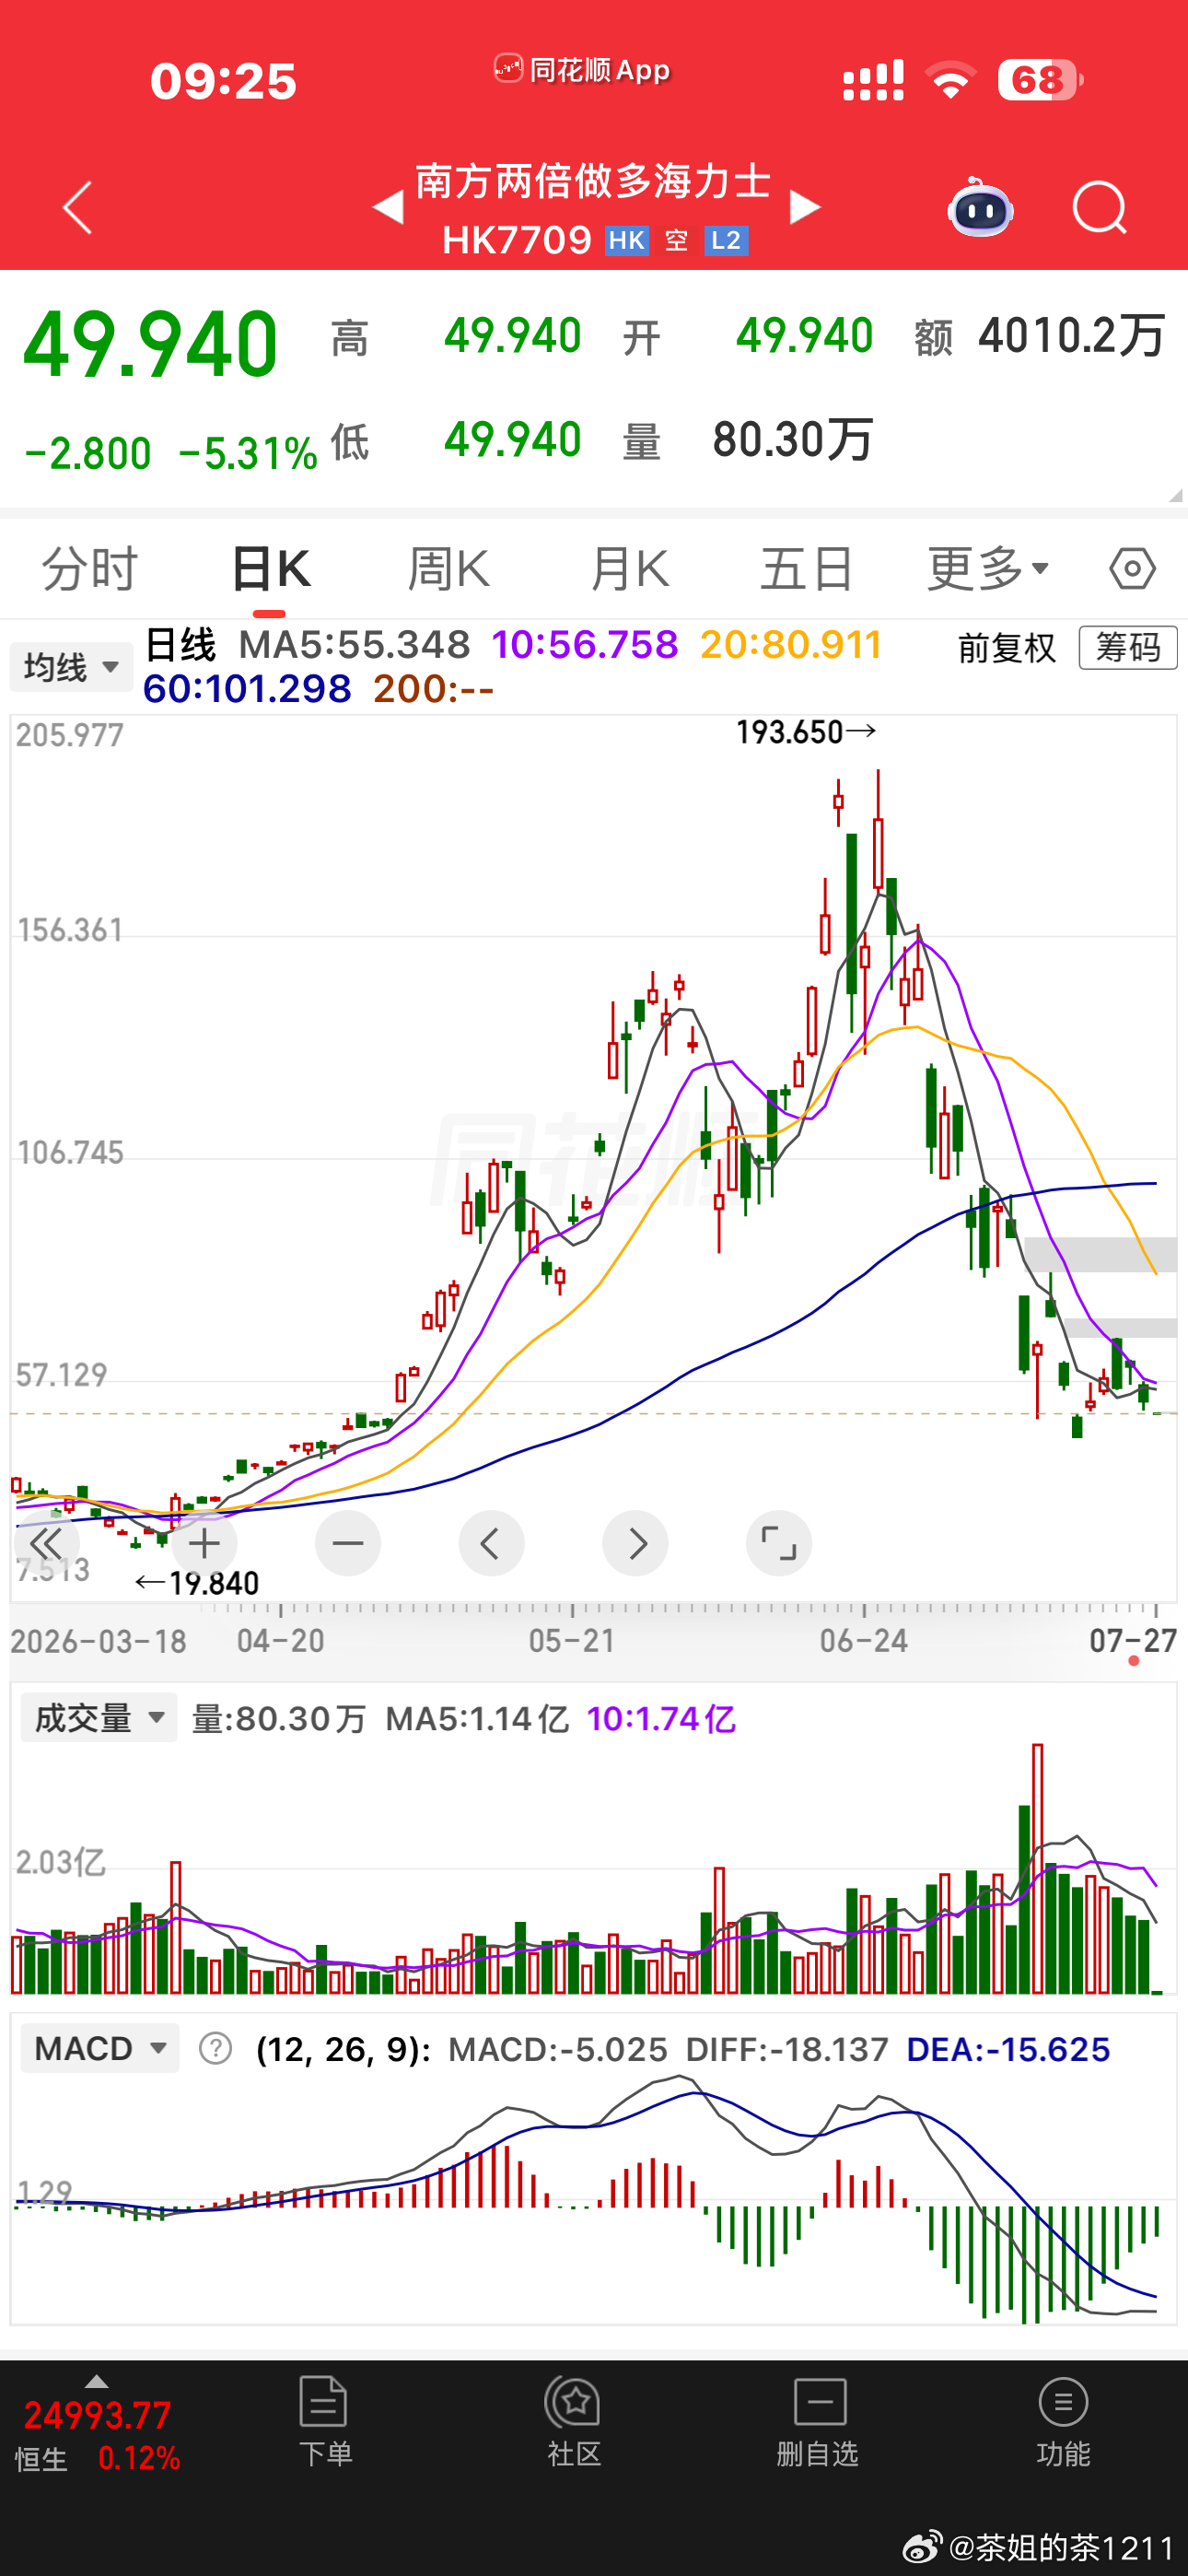This screenshot has width=1188, height=2576.
Task: Open the 成交量 indicator dropdown
Action: click(99, 1718)
